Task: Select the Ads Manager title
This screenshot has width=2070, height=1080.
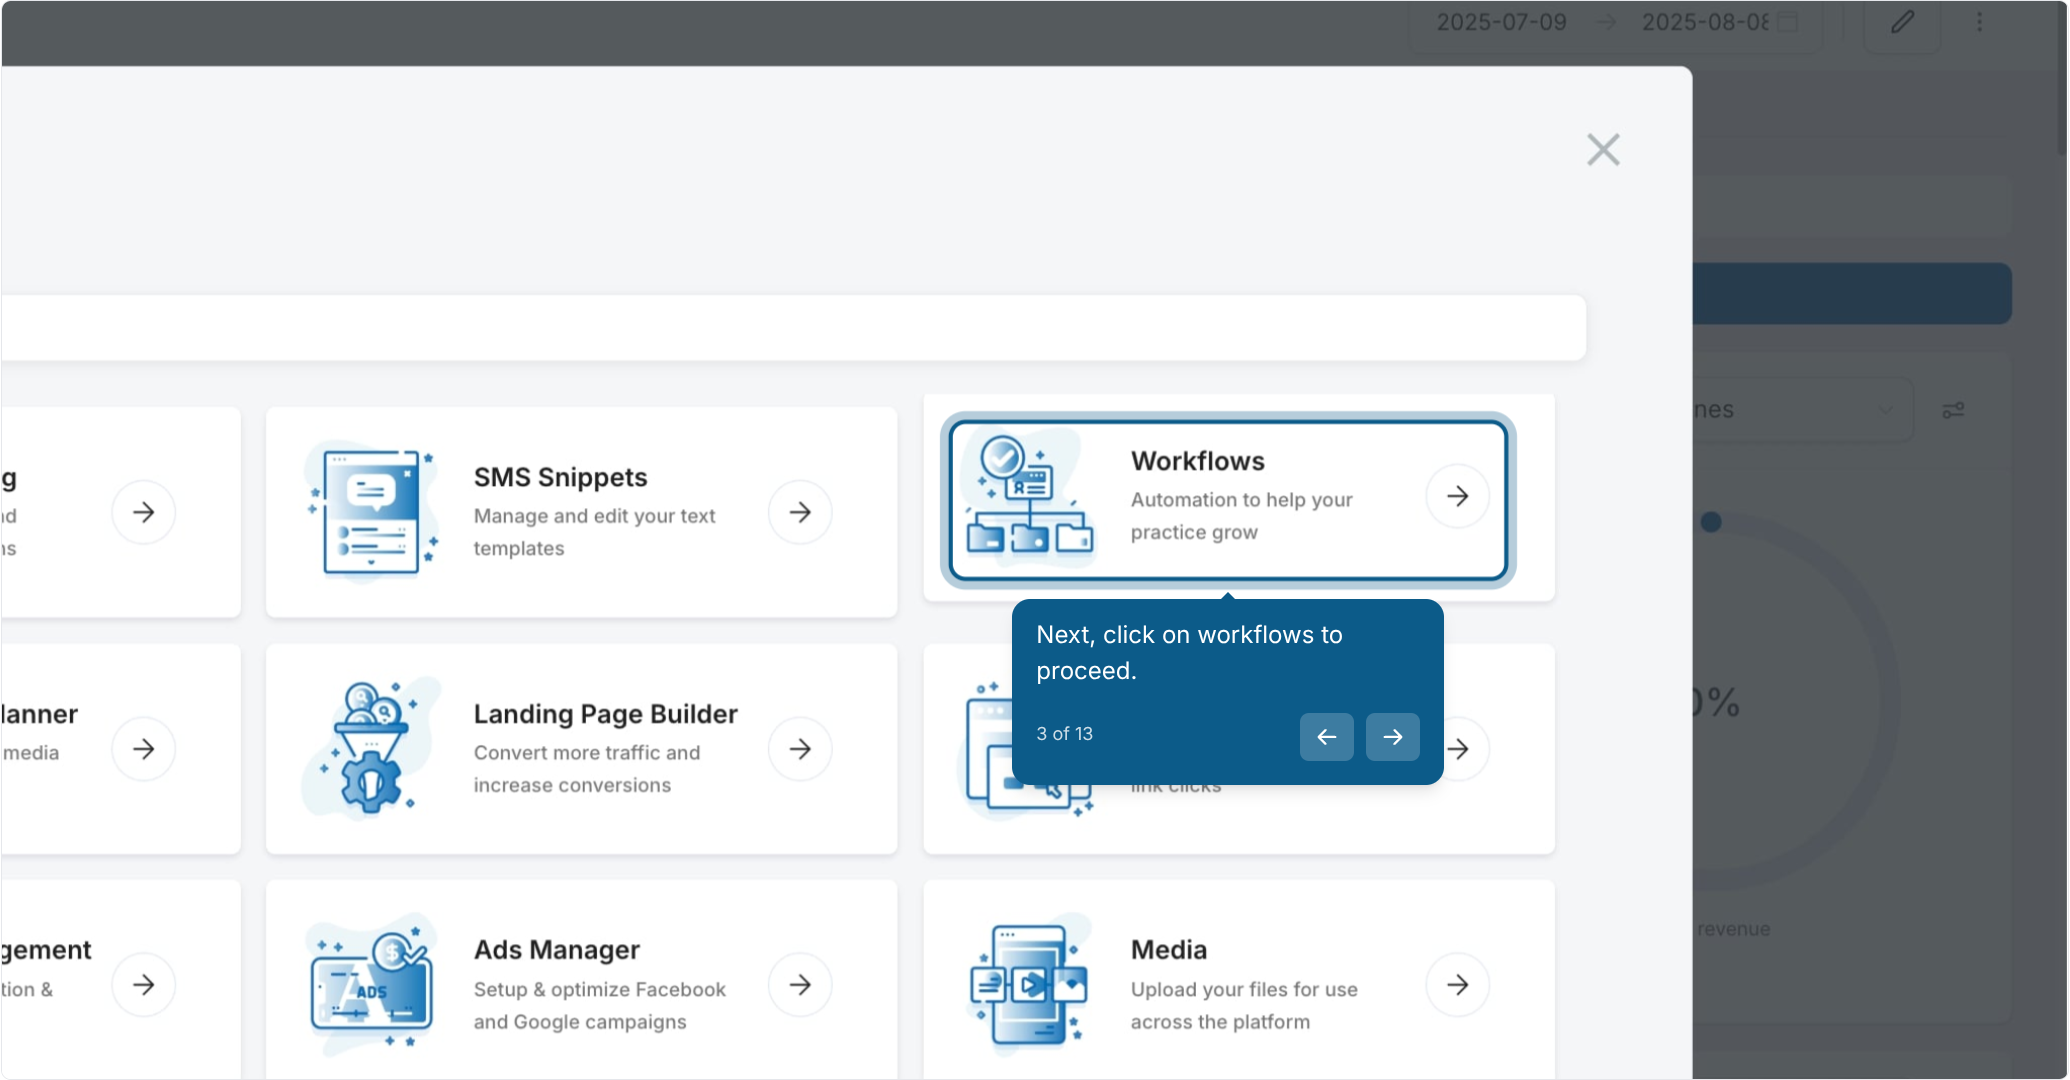Action: 556,950
